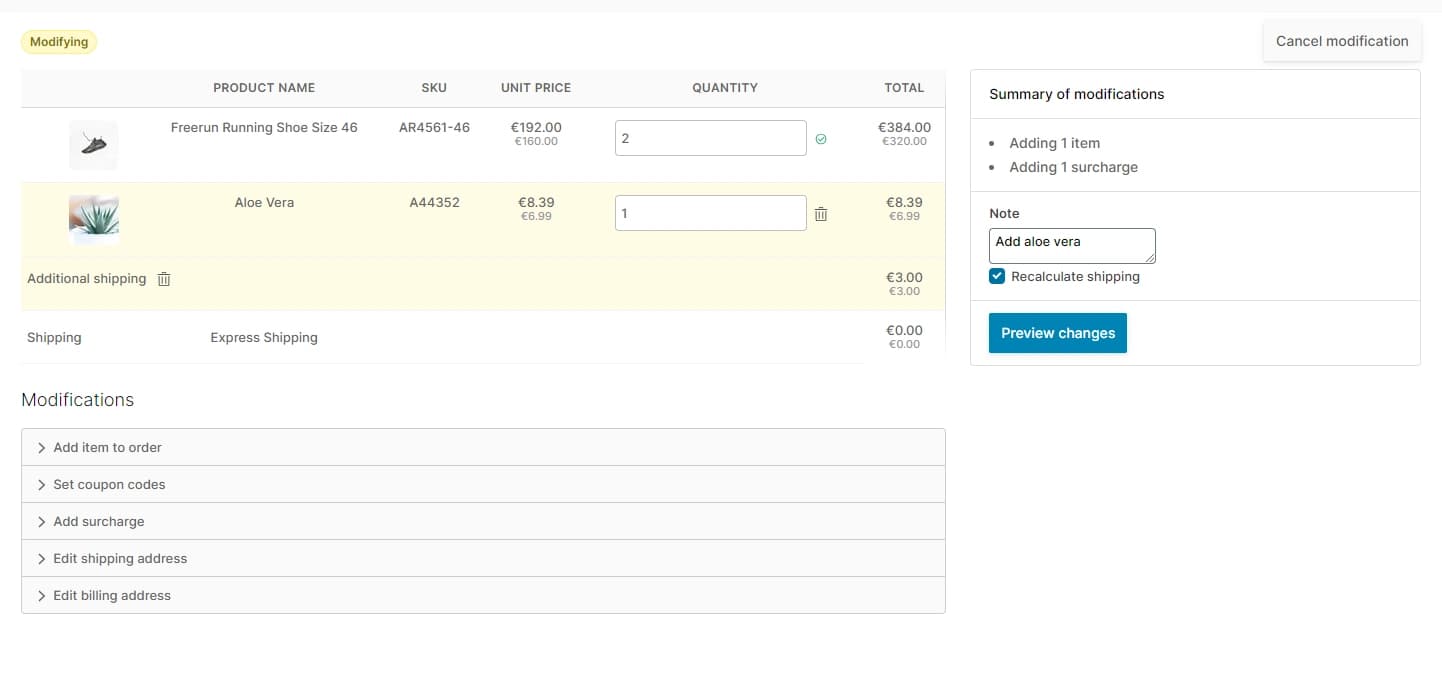
Task: Remove the Additional shipping surcharge
Action: 164,279
